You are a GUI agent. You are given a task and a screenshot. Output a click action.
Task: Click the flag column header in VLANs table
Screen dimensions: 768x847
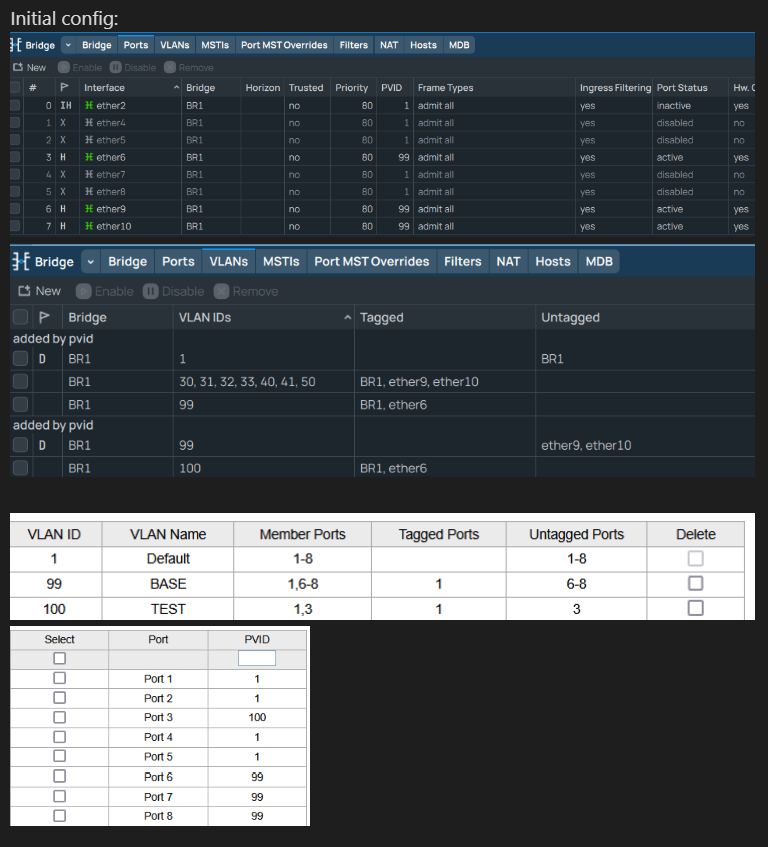(x=44, y=317)
